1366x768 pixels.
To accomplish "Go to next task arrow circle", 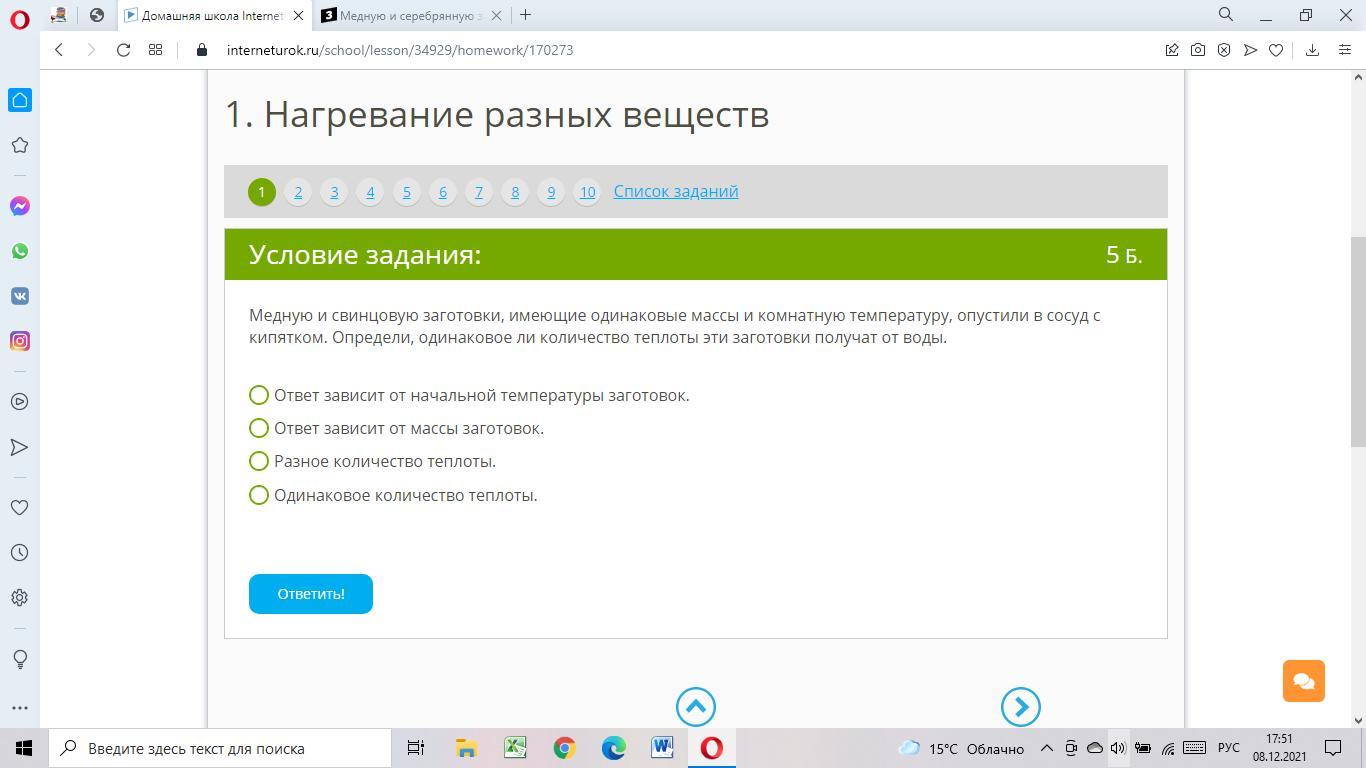I will coord(1021,707).
